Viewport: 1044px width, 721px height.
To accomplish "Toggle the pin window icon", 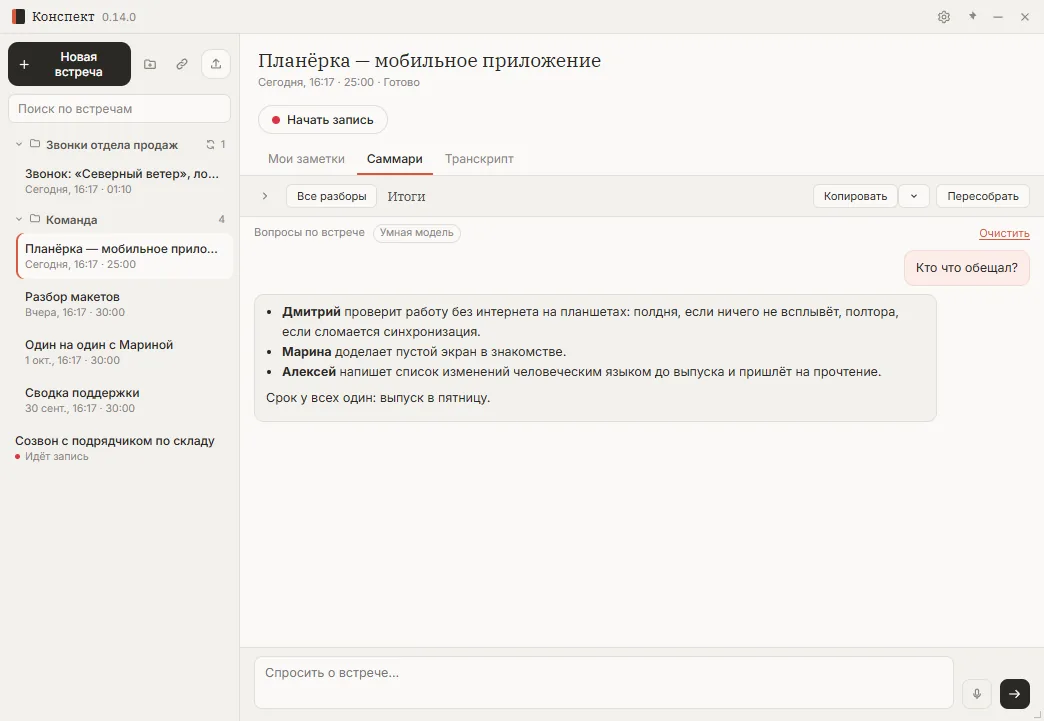I will pyautogui.click(x=972, y=16).
